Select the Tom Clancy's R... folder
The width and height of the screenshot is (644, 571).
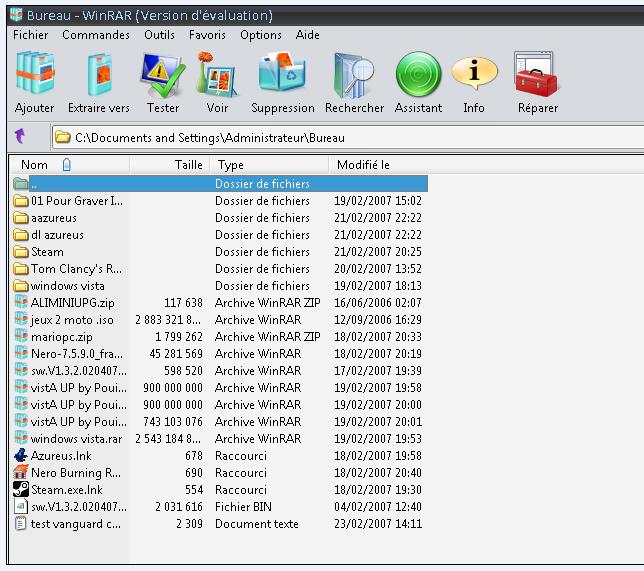pyautogui.click(x=76, y=269)
